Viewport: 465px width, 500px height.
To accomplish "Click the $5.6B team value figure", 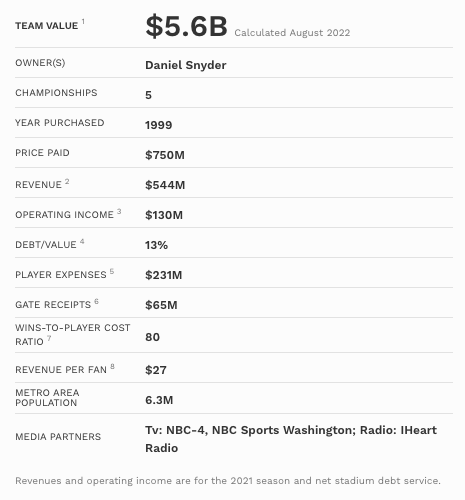I will coord(186,26).
